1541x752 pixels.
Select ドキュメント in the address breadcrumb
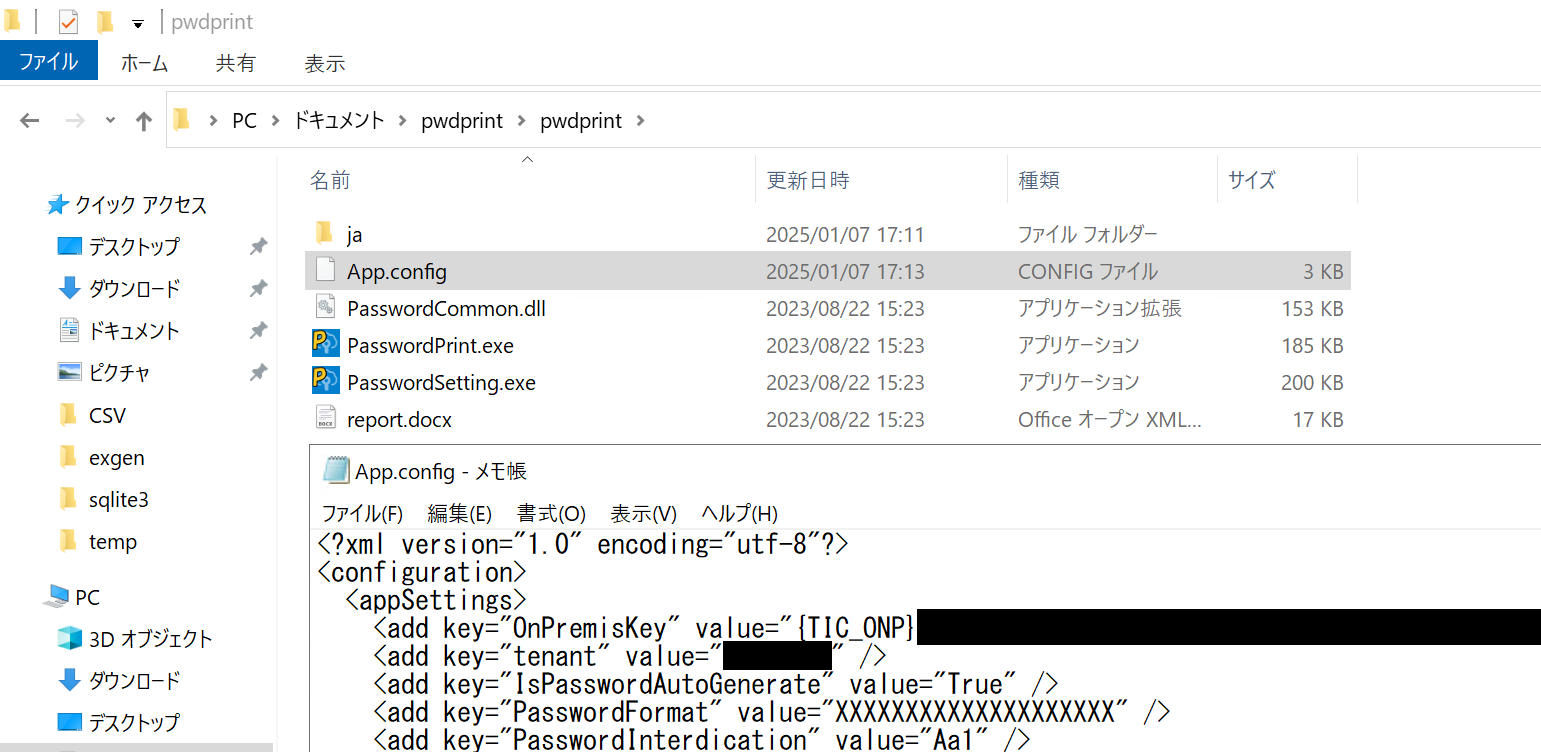pyautogui.click(x=338, y=121)
